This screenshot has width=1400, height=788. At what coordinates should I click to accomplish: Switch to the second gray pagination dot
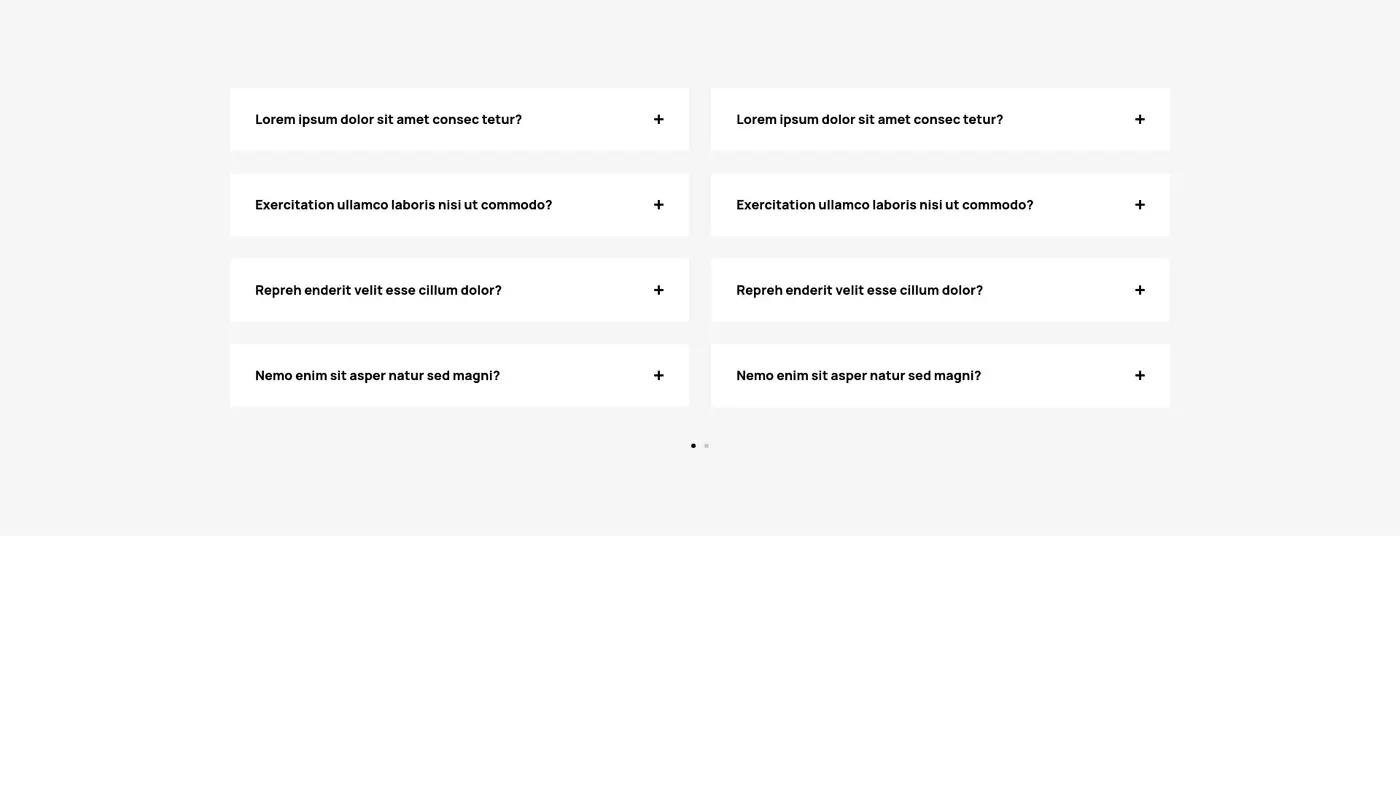click(x=706, y=446)
